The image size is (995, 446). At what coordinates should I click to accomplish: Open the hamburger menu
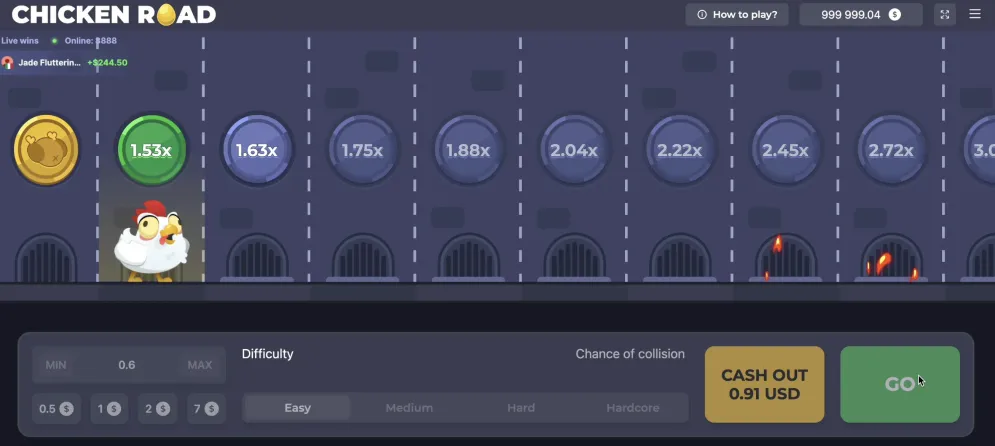coord(975,15)
